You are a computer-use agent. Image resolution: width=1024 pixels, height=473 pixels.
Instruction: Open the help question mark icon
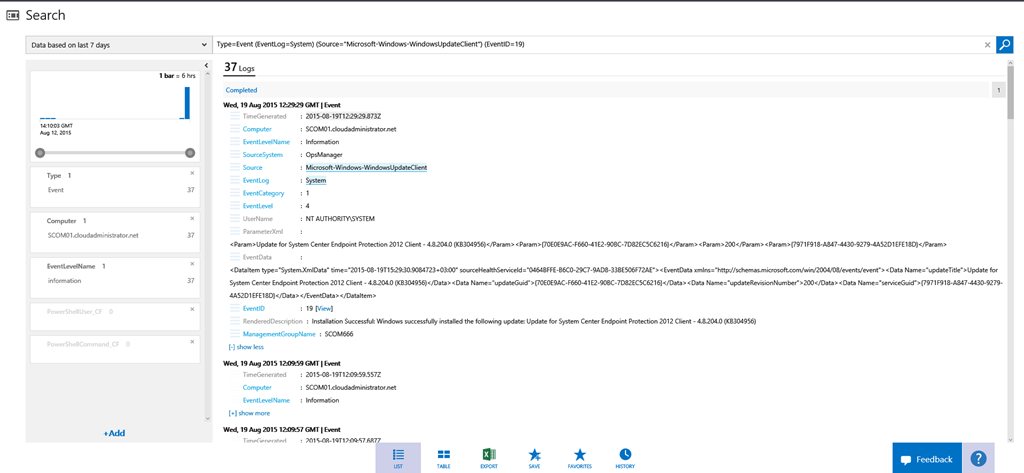pos(978,459)
